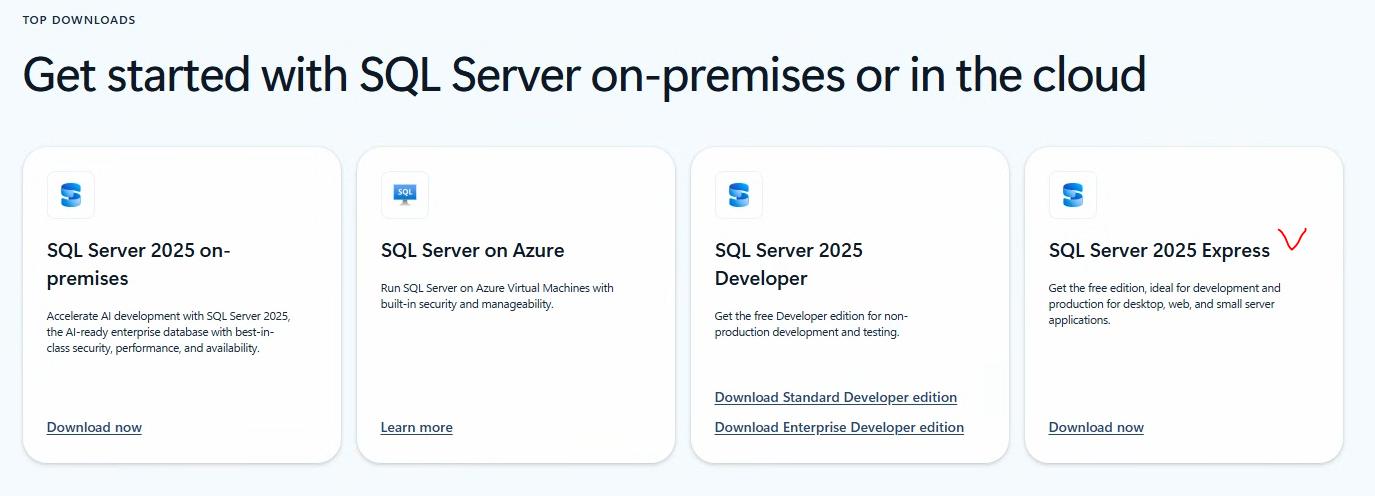This screenshot has height=496, width=1375.
Task: Click the Run SQL Server on Azure Virtual Machines text
Action: [497, 296]
